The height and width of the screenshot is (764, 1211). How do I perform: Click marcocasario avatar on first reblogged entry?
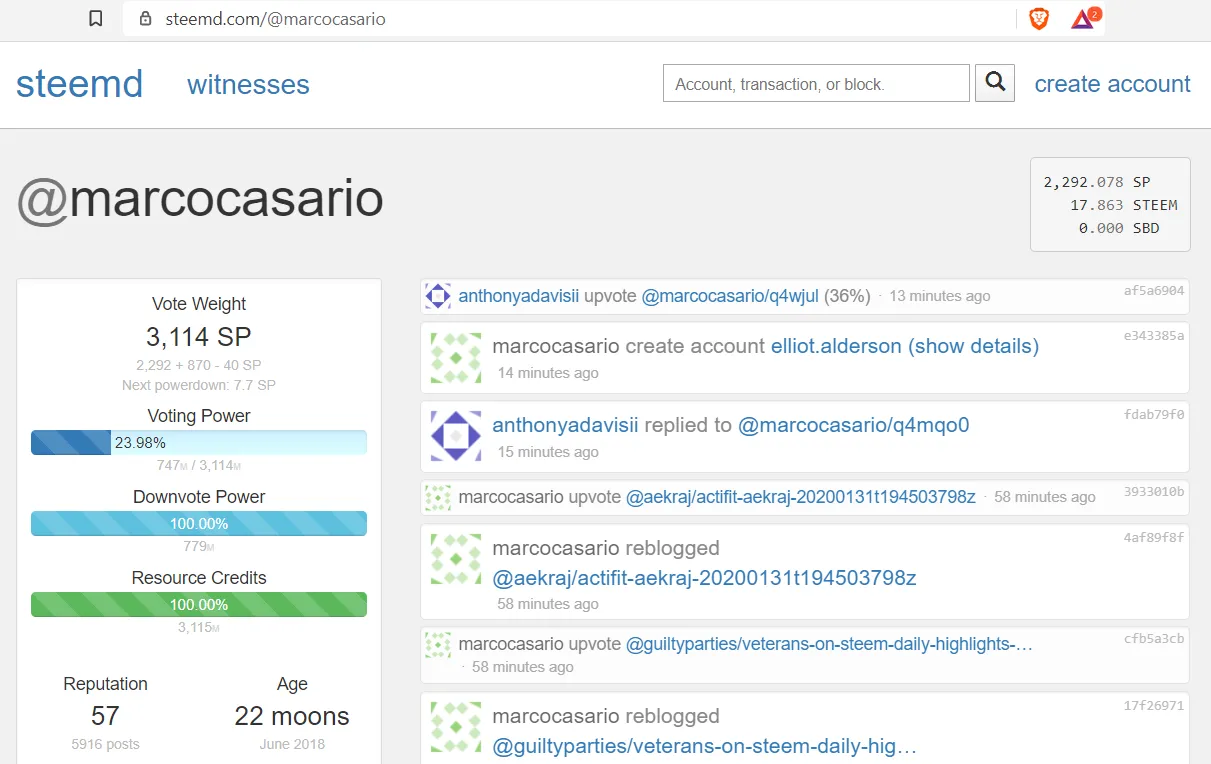coord(455,559)
